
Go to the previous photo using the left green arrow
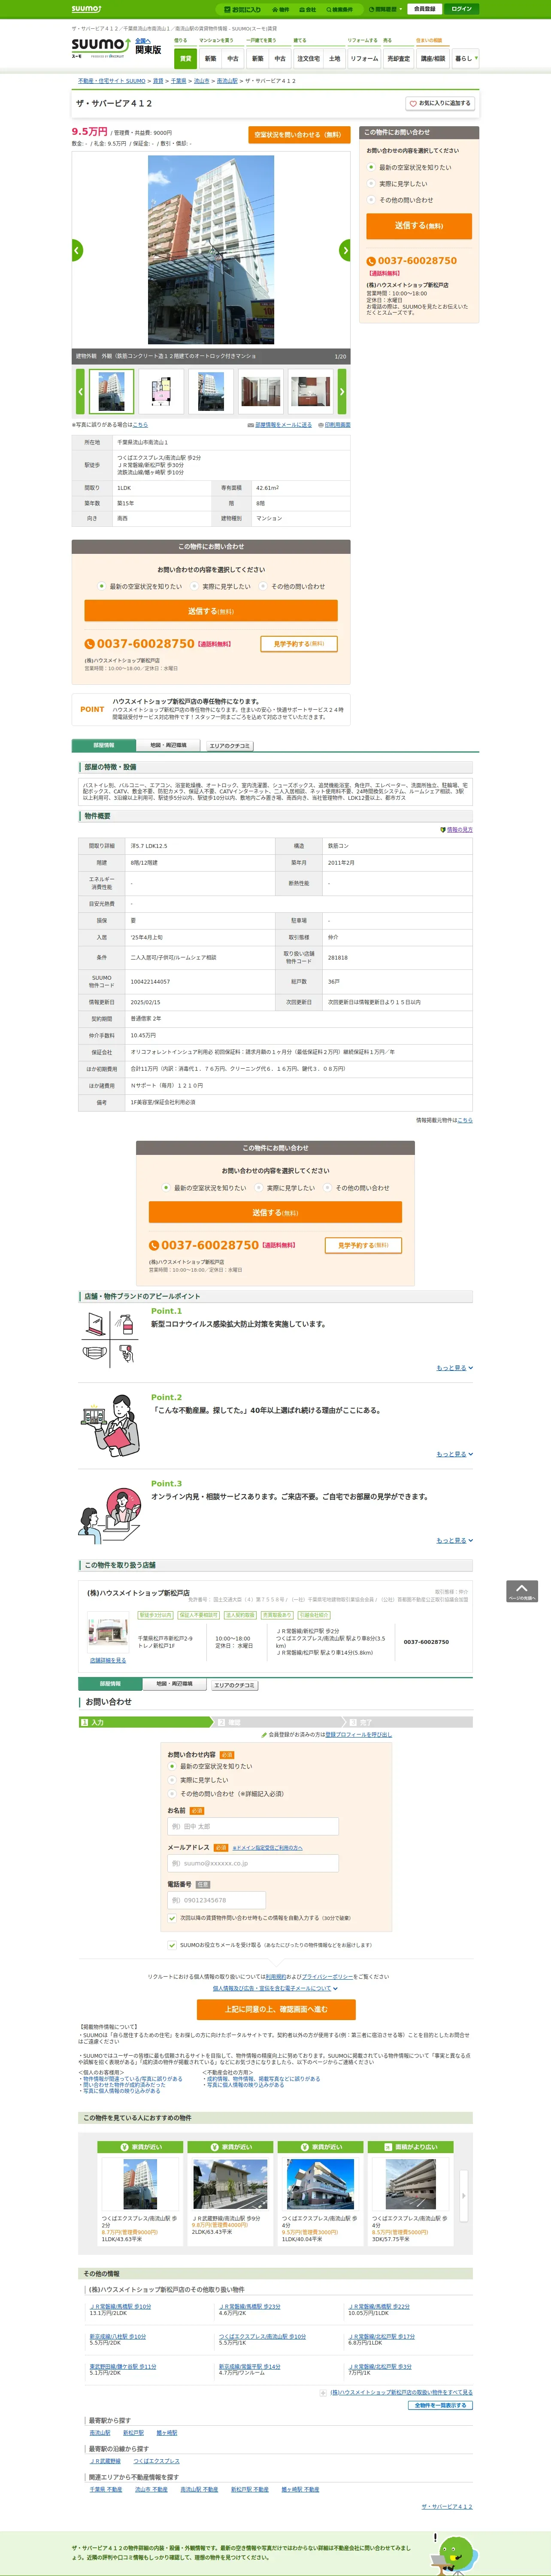pos(77,250)
